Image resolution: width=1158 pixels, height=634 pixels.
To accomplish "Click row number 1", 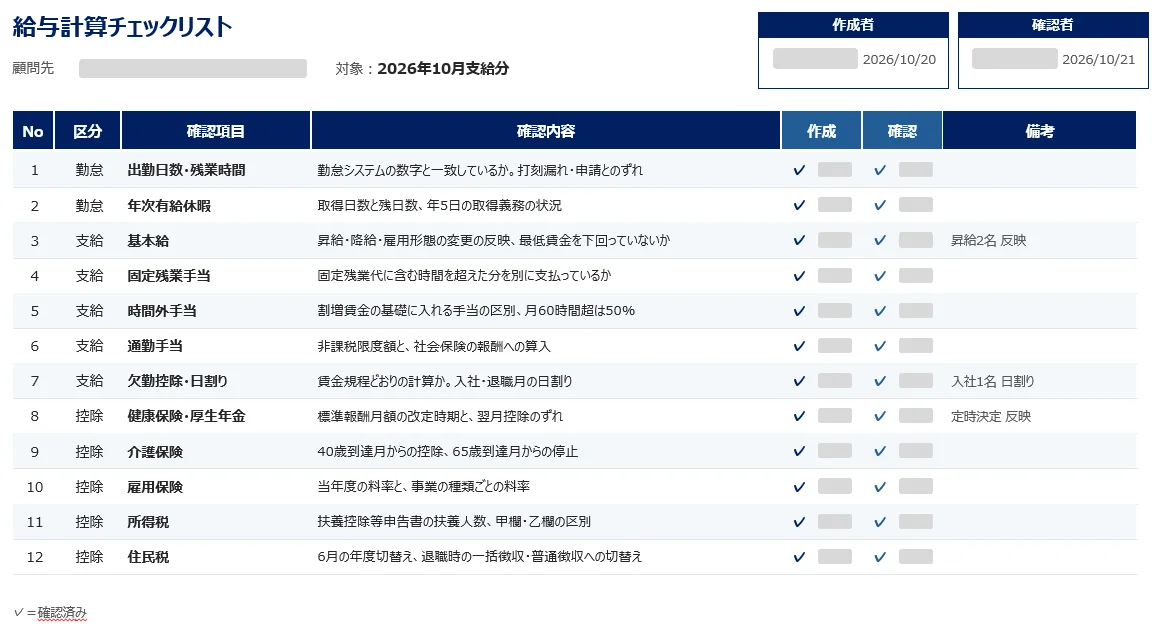I will point(35,170).
